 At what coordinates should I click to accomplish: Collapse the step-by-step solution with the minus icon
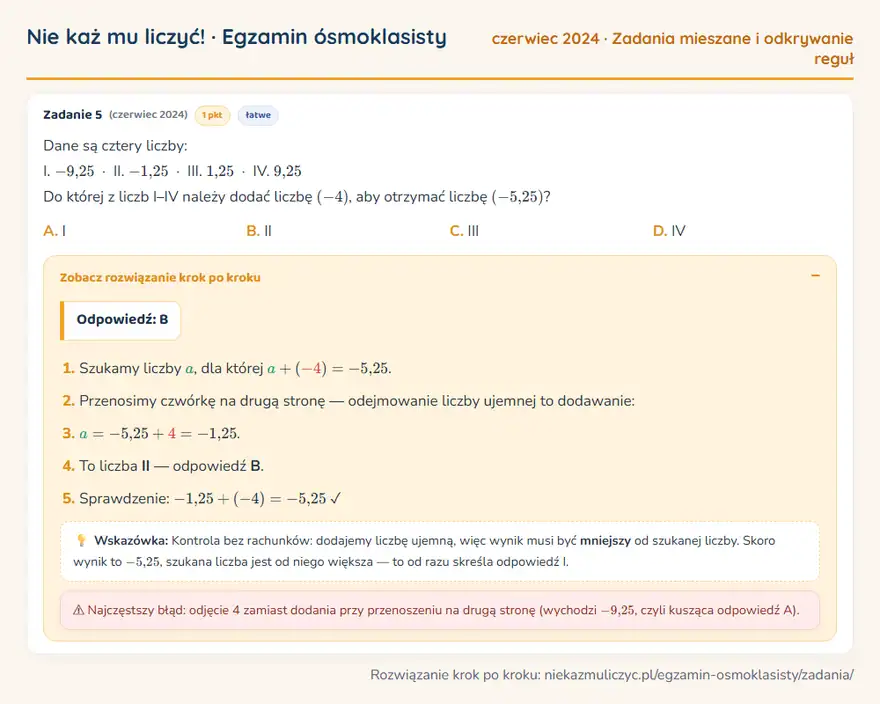[815, 276]
